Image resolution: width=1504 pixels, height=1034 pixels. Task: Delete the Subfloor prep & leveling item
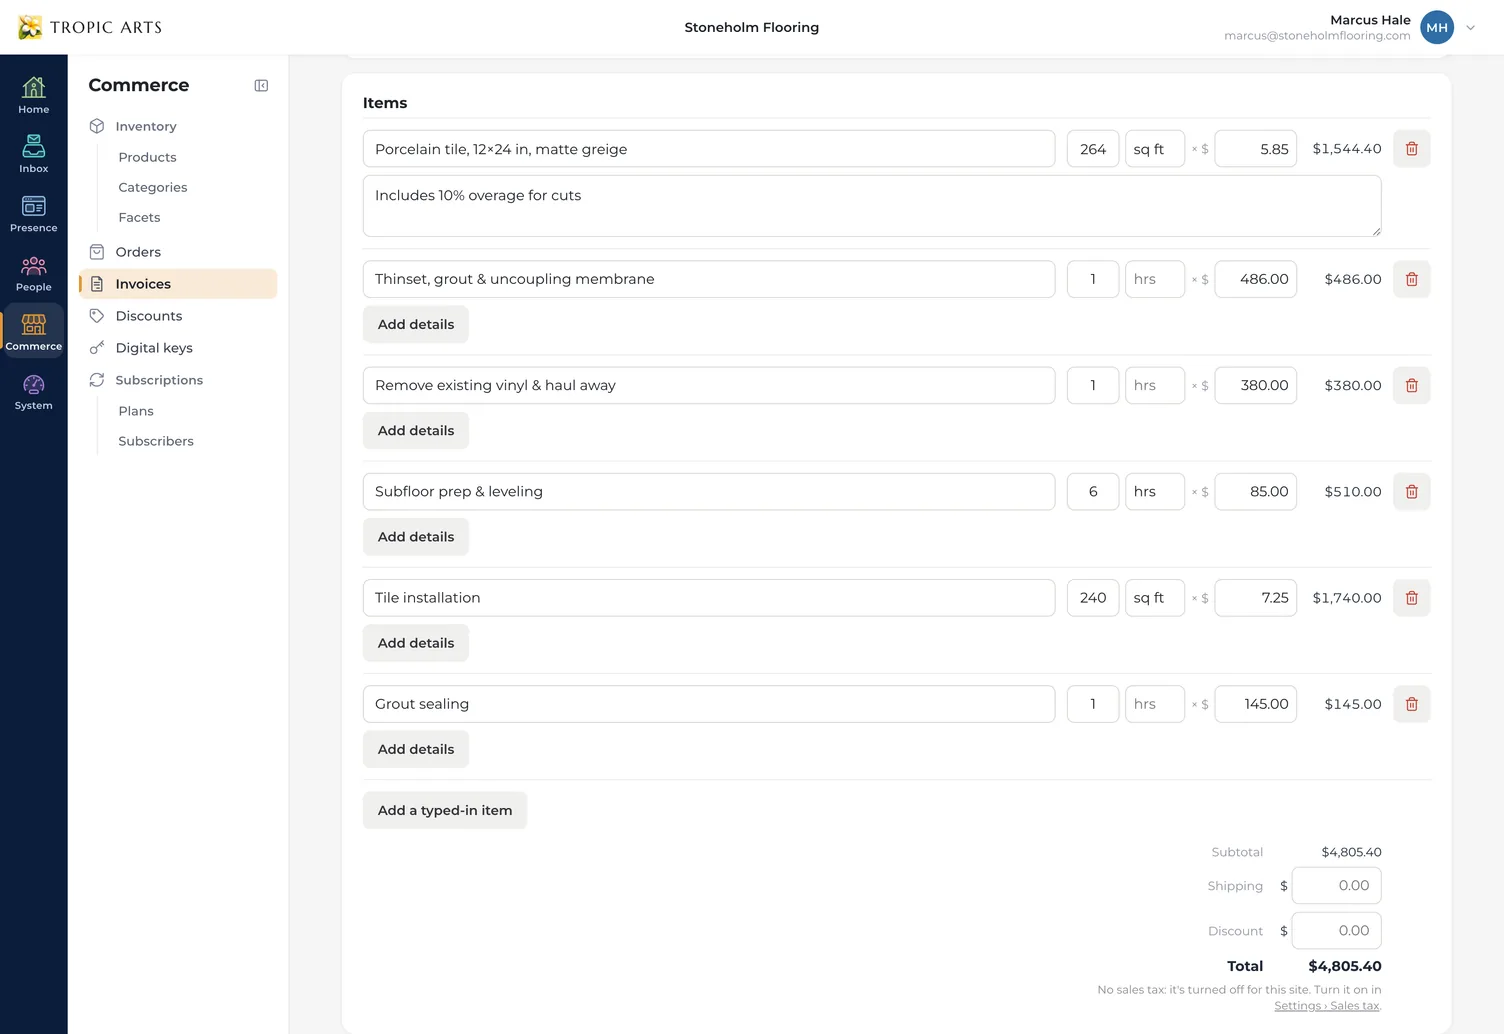pyautogui.click(x=1411, y=491)
